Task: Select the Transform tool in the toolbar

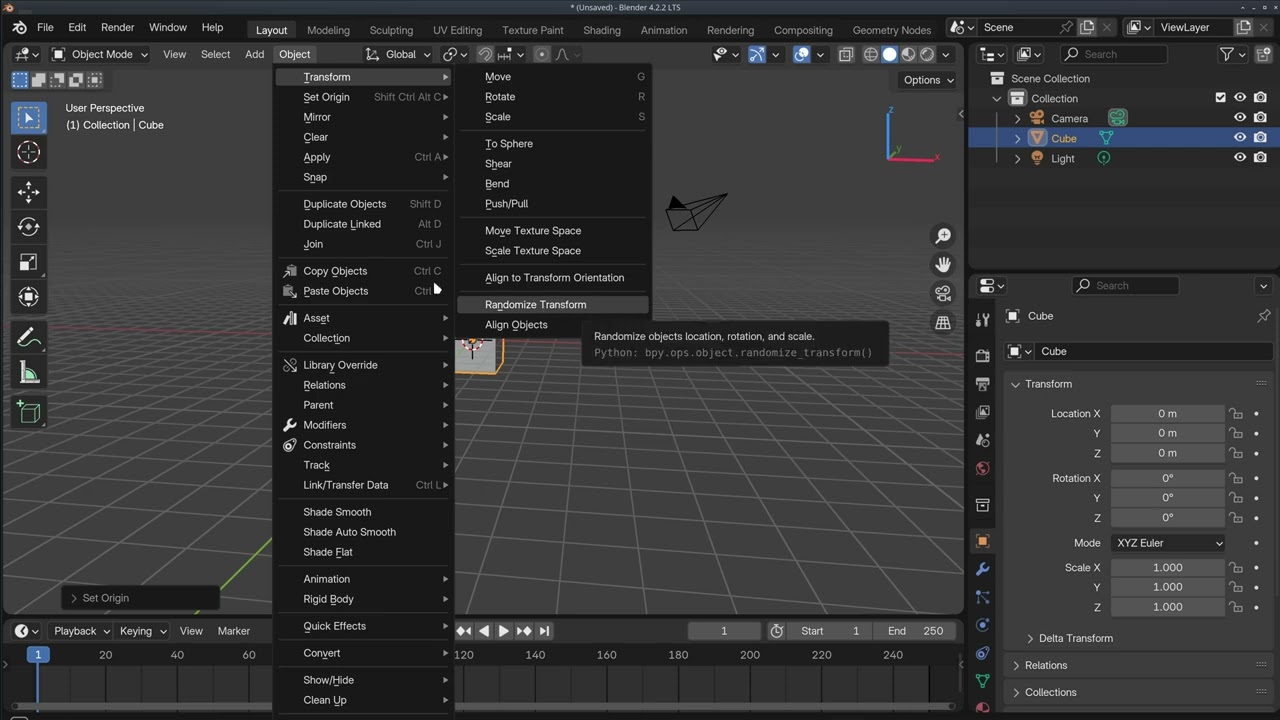Action: (x=28, y=297)
